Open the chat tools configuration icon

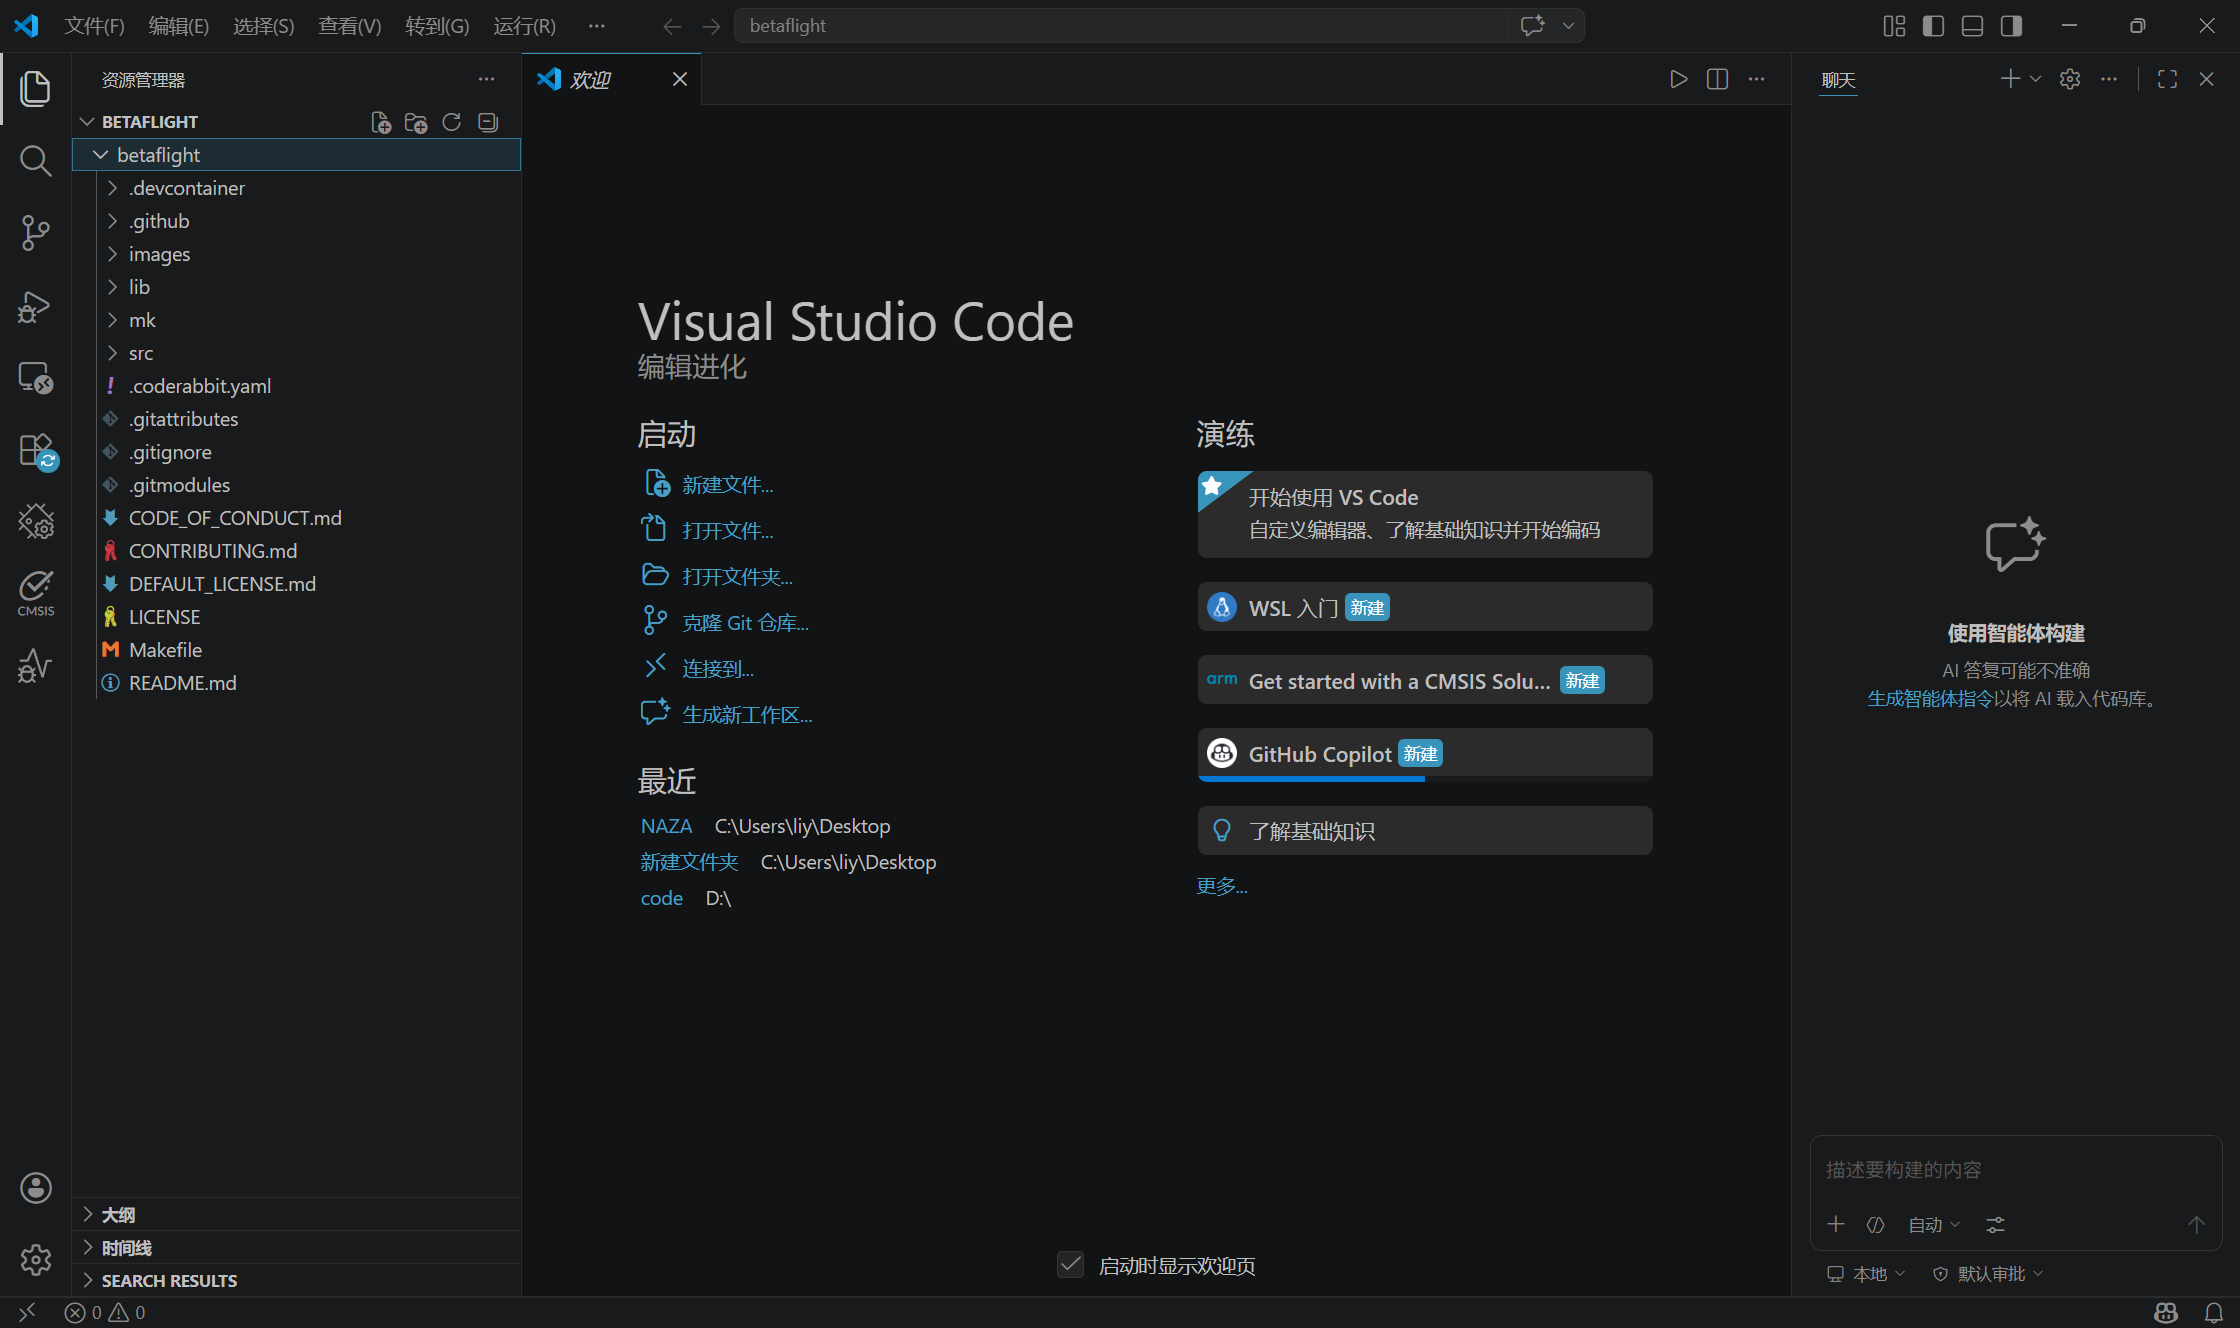click(x=1995, y=1225)
